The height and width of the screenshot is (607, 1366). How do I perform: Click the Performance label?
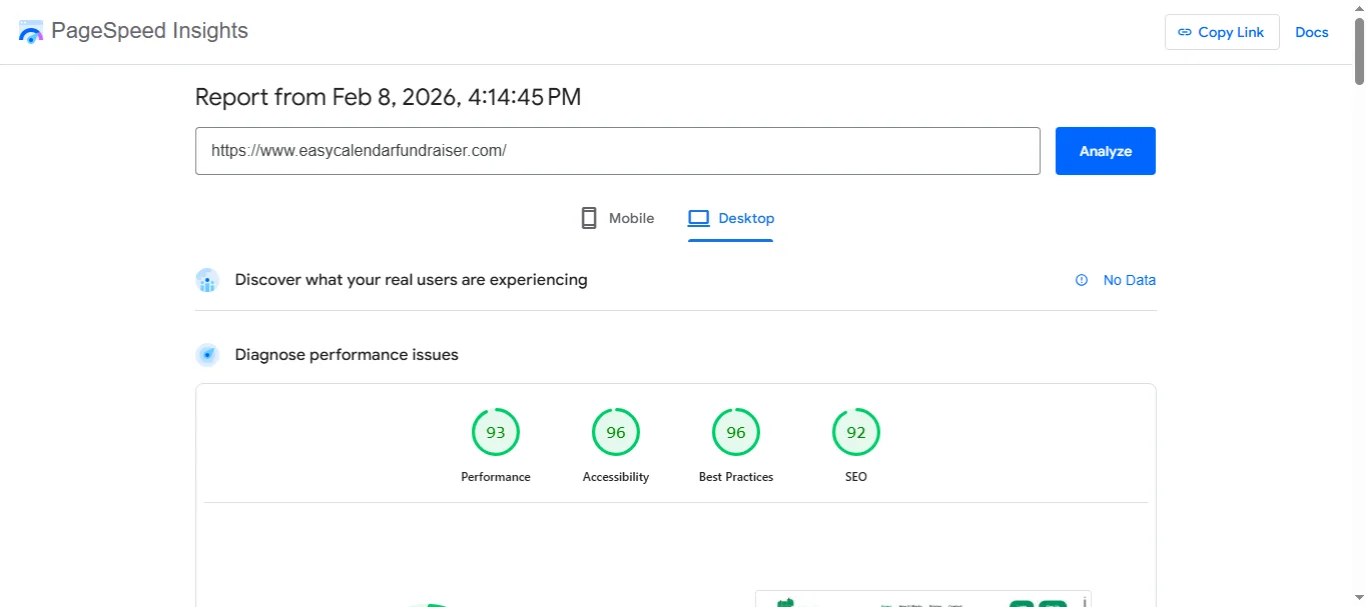pyautogui.click(x=495, y=477)
